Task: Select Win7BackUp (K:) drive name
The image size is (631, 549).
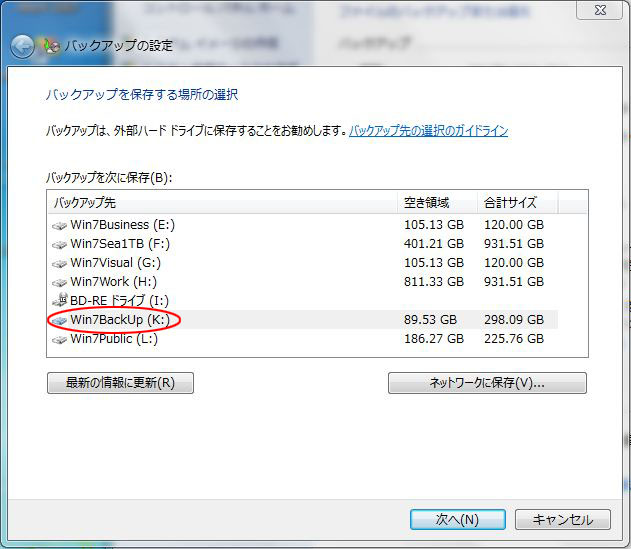Action: point(120,320)
